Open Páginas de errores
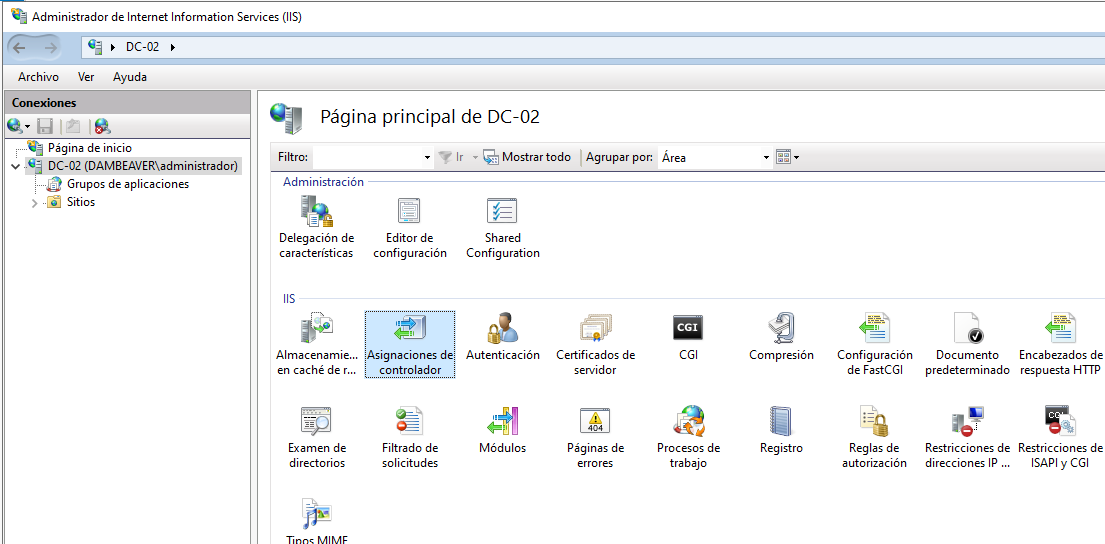This screenshot has height=544, width=1105. click(x=595, y=438)
